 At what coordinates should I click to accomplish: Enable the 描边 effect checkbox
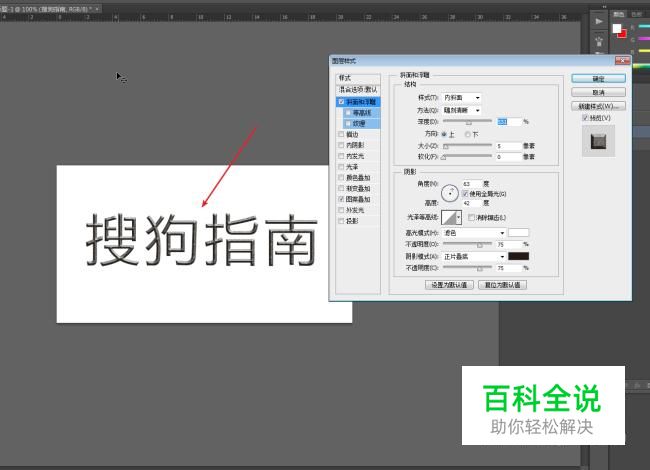[x=341, y=134]
